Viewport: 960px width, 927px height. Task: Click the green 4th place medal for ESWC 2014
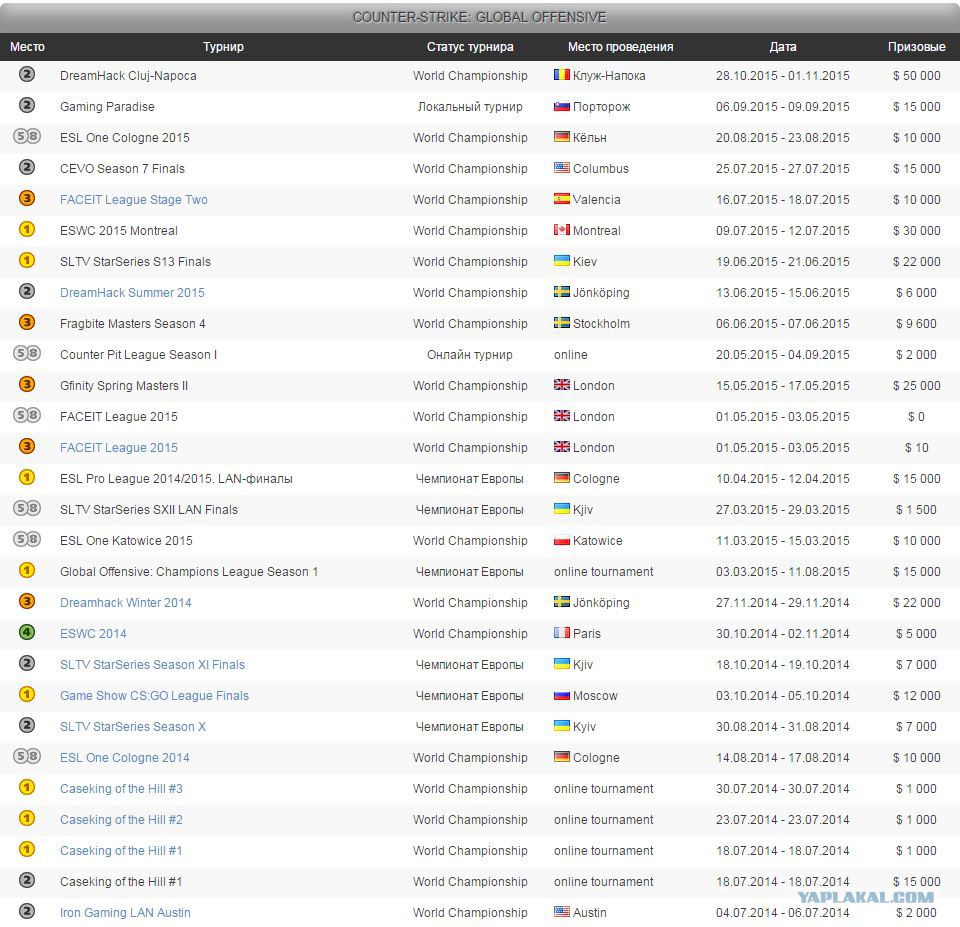[x=27, y=633]
